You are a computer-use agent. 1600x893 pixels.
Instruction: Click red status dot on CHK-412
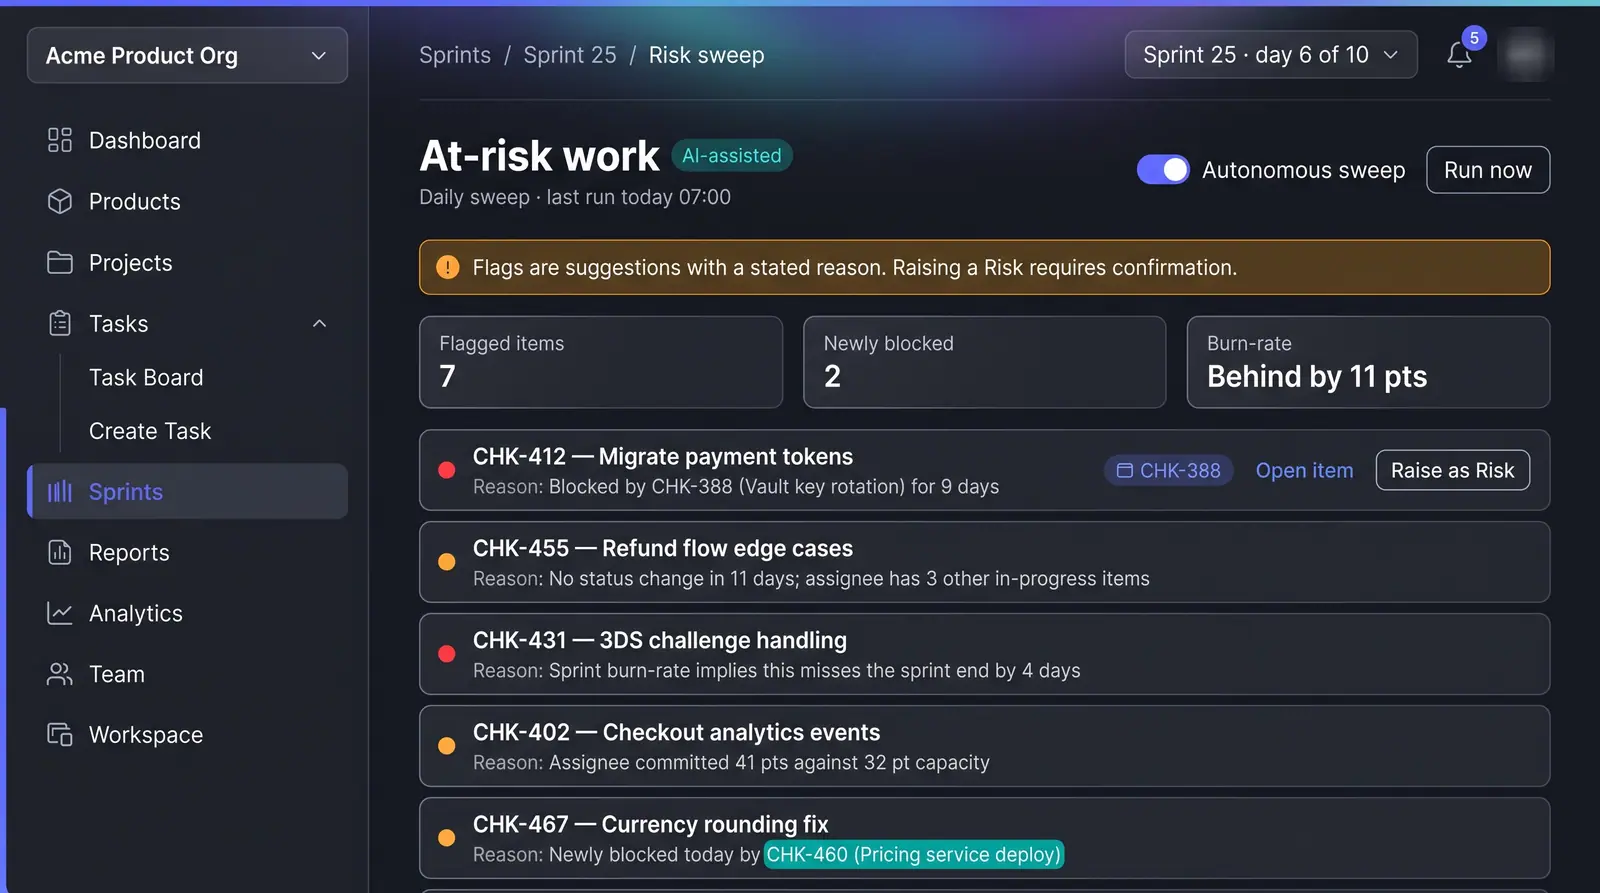click(x=447, y=470)
